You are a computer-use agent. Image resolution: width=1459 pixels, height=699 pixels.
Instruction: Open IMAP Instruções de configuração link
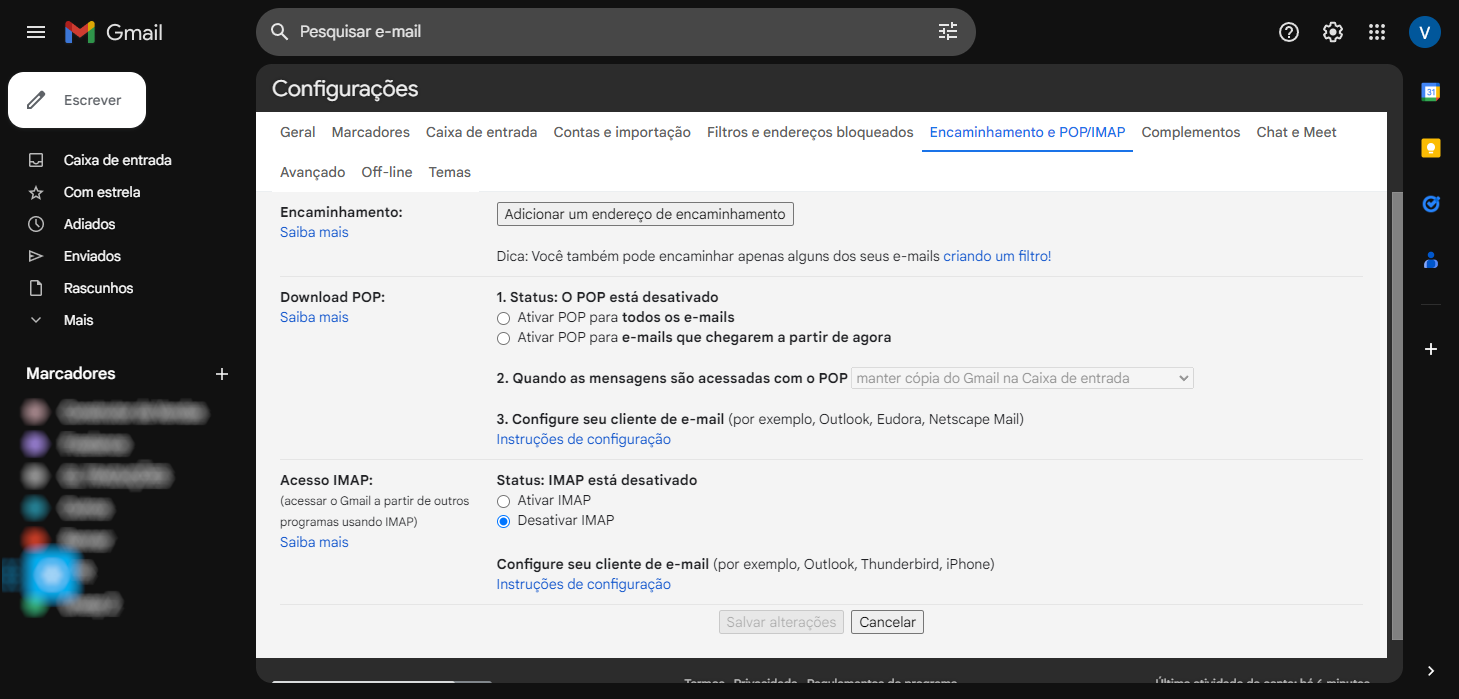(584, 584)
